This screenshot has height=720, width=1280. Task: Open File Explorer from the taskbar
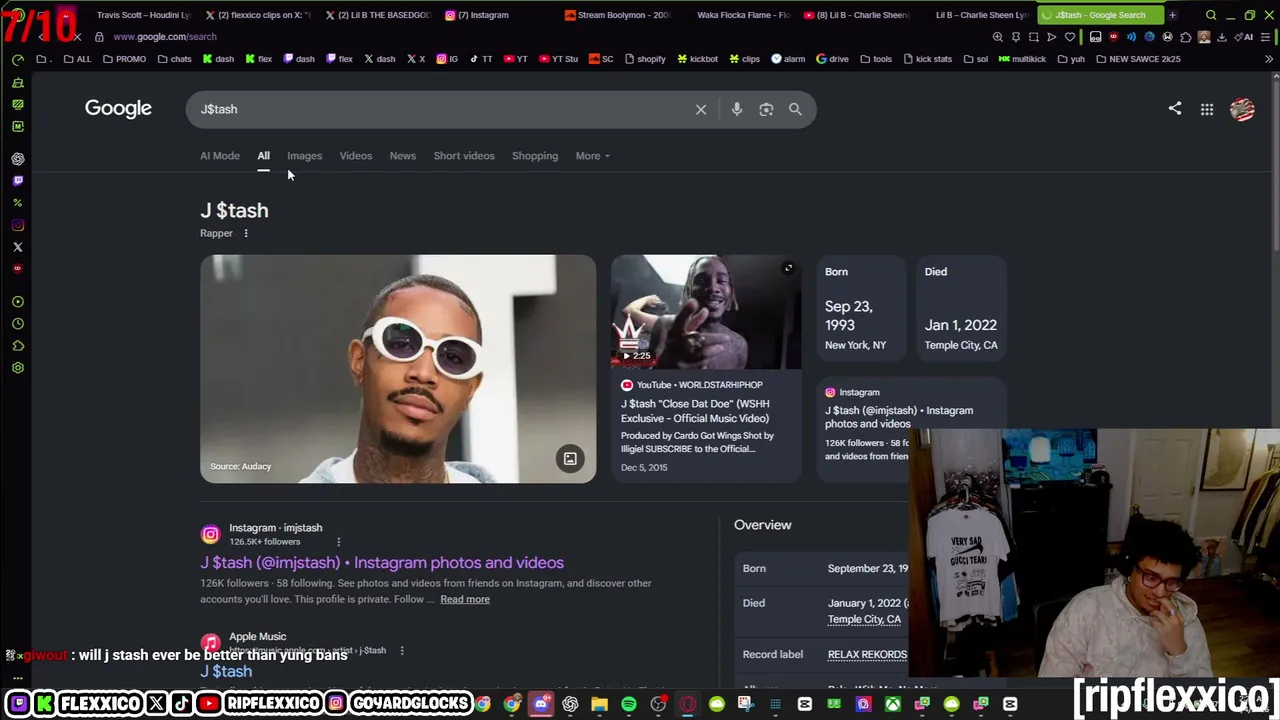tap(599, 704)
